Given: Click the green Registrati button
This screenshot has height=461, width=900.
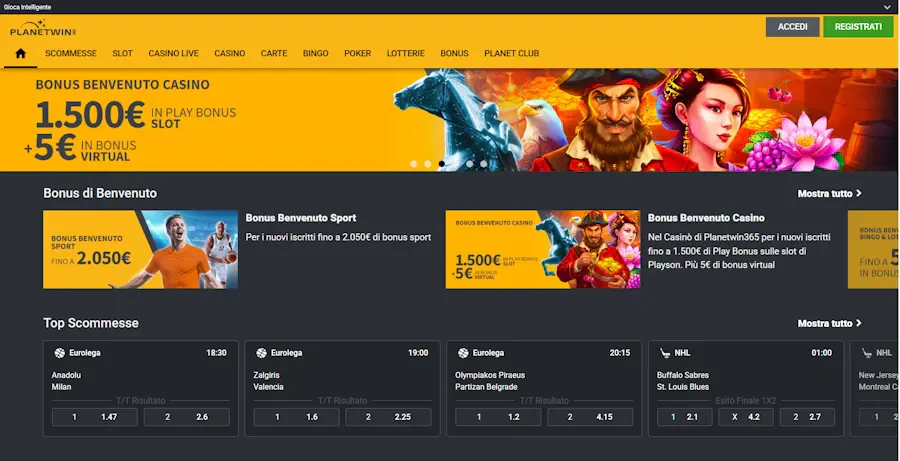Looking at the screenshot, I should point(858,27).
